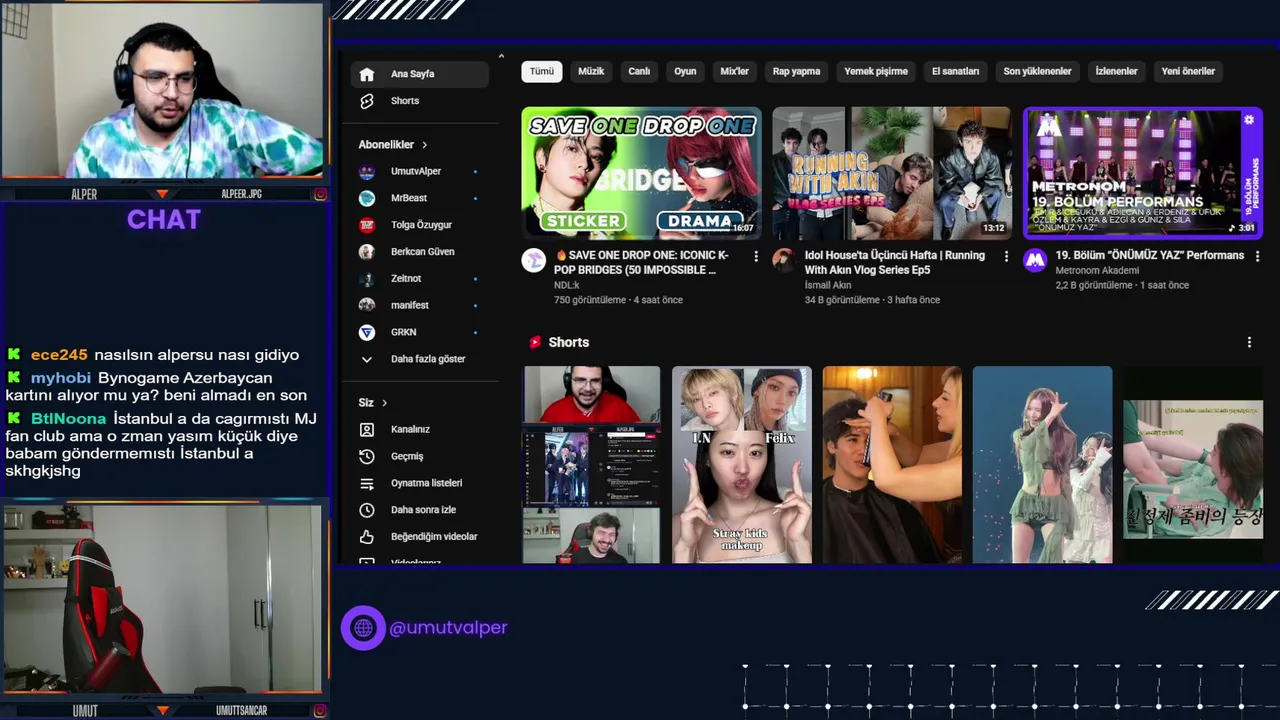The width and height of the screenshot is (1280, 720).
Task: Open Daha sonra izle clock icon
Action: pos(367,510)
